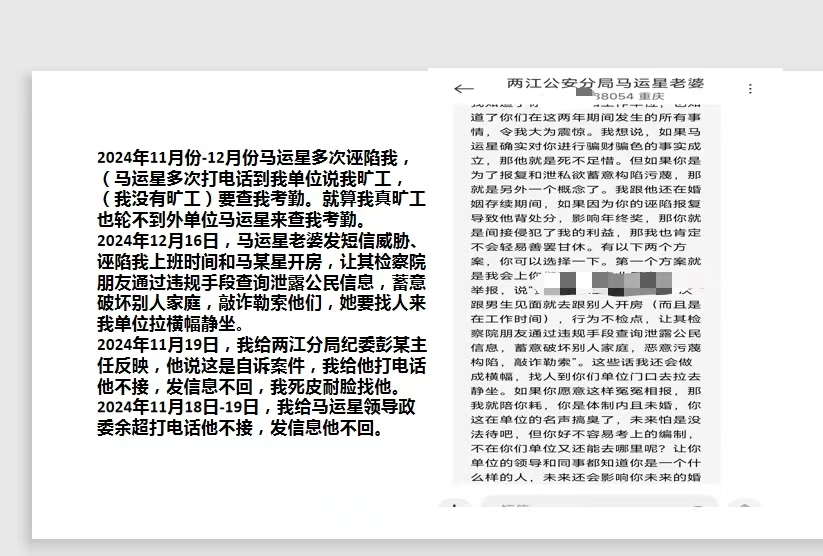The height and width of the screenshot is (556, 823).
Task: Click the paragraph beginning '2024年11月19日'
Action: pos(261,365)
